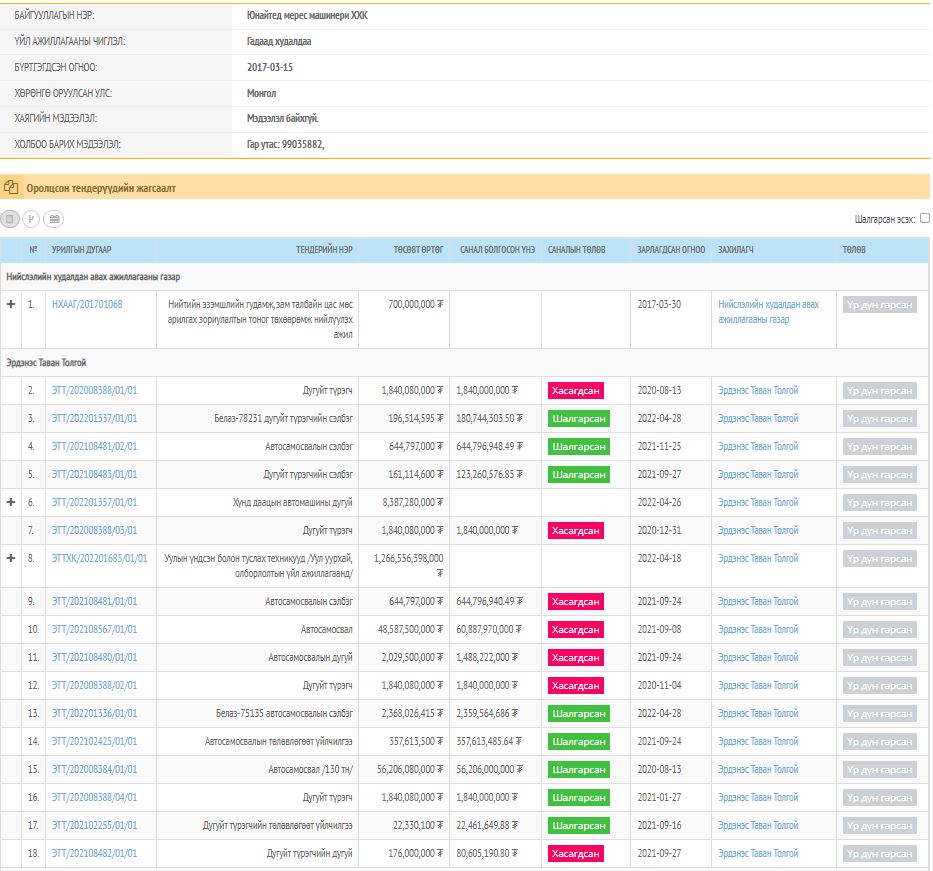The width and height of the screenshot is (933, 871).
Task: Click the Шалгарсан status badge in row 3
Action: tap(578, 419)
